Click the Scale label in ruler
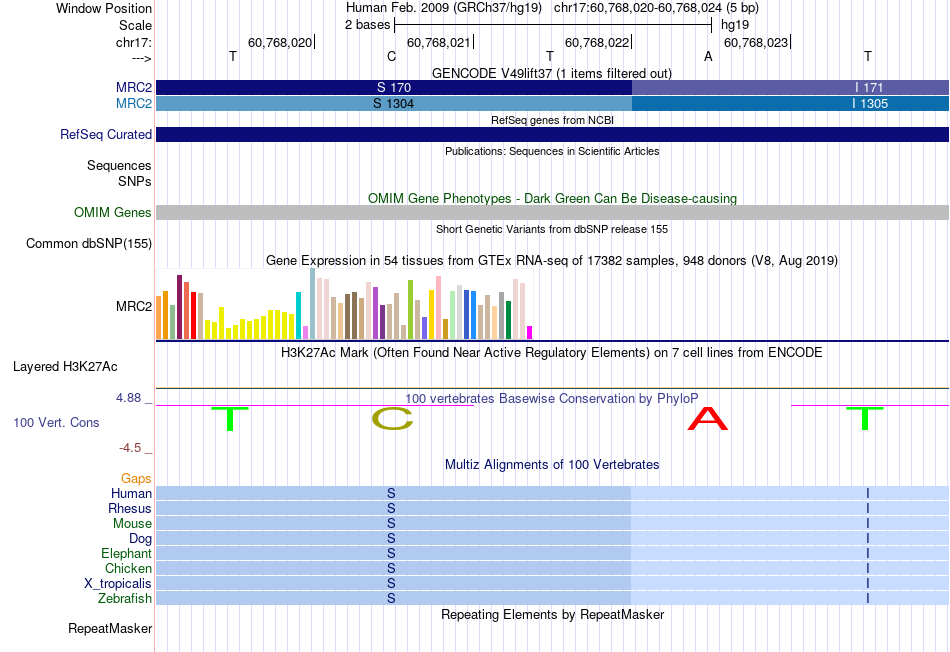950x652 pixels. [x=135, y=25]
